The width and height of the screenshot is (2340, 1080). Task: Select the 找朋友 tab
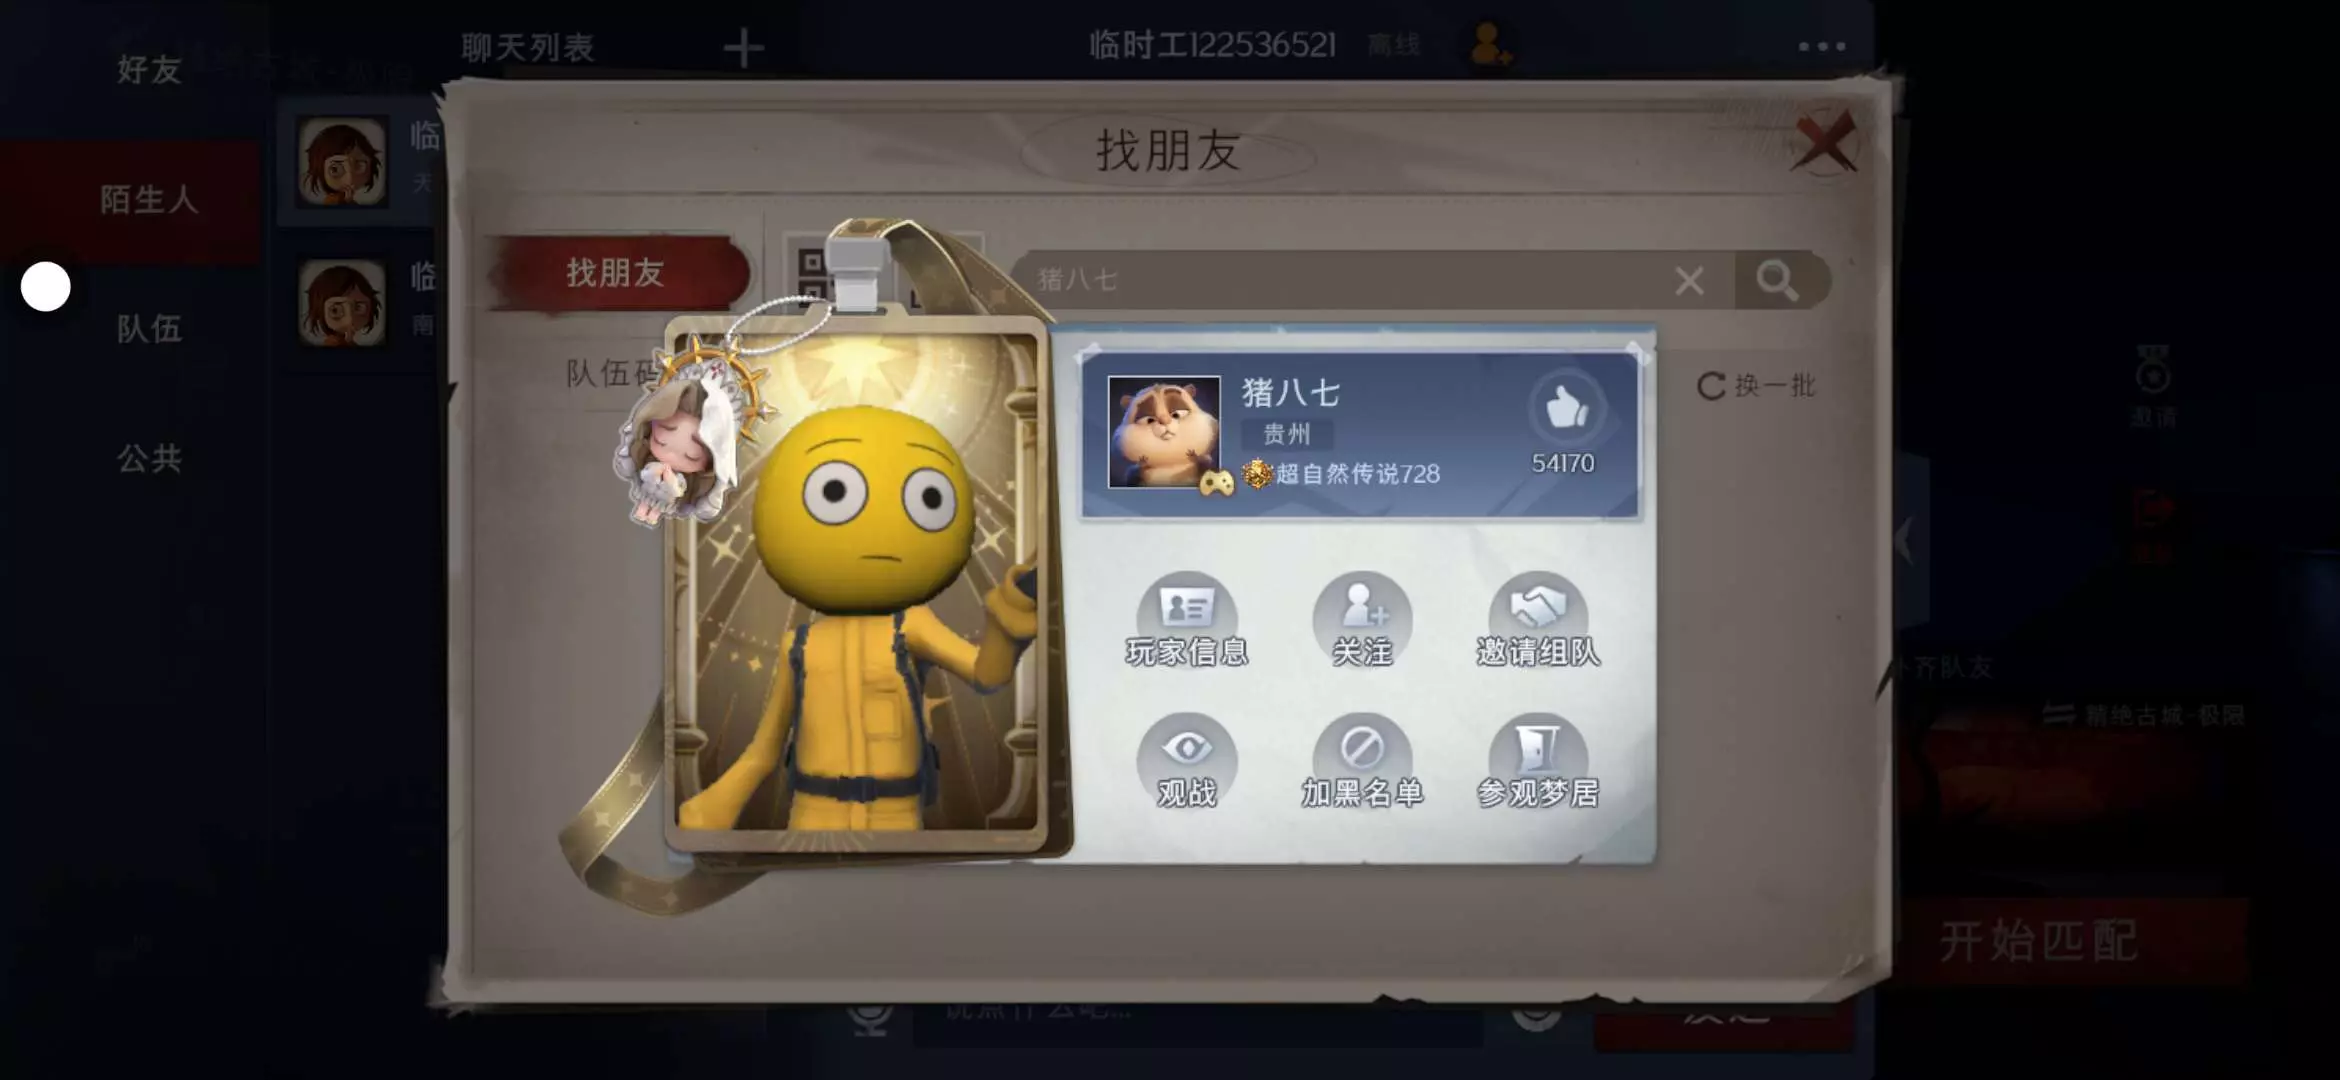(x=616, y=272)
